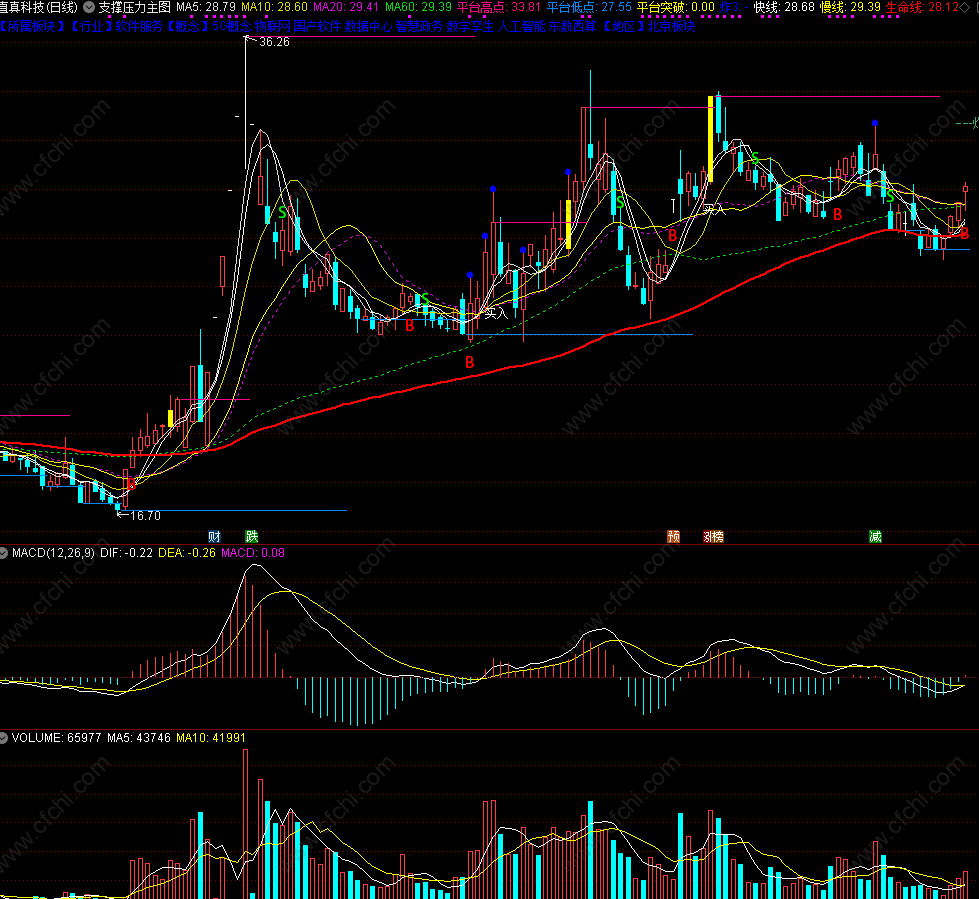Click the 减 event marker icon

point(875,536)
